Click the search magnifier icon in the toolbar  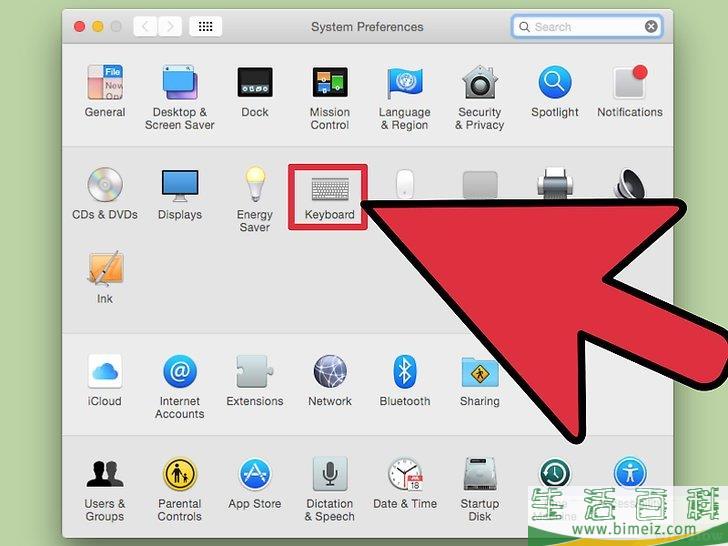point(524,27)
